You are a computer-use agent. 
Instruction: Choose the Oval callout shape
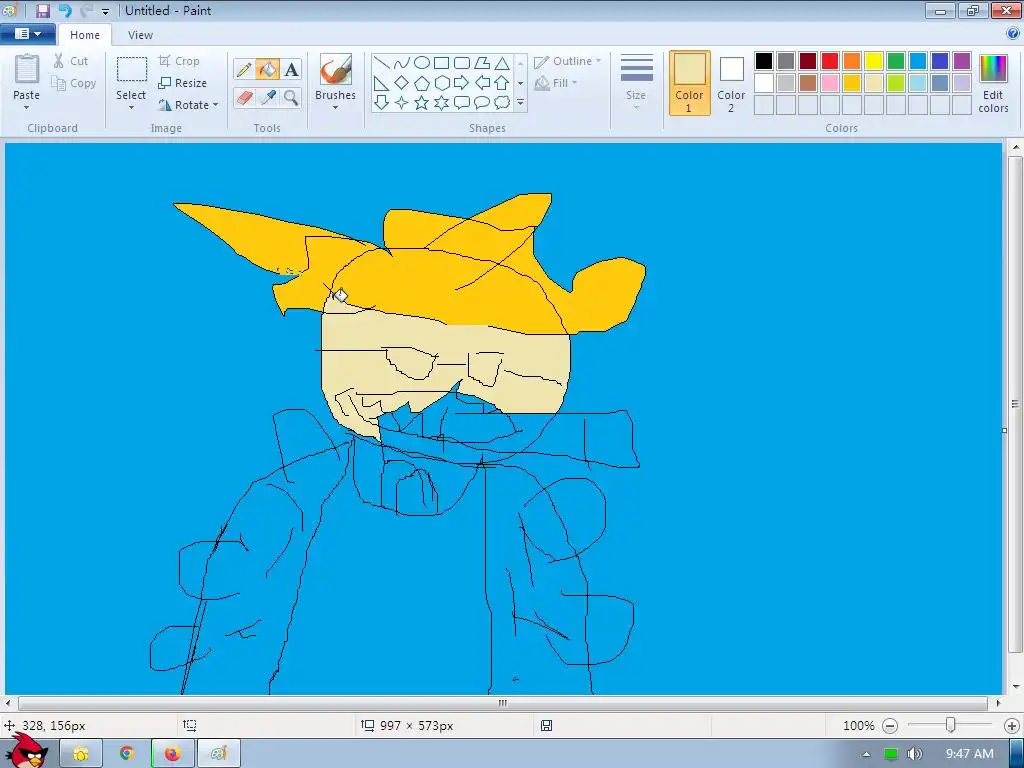(482, 103)
